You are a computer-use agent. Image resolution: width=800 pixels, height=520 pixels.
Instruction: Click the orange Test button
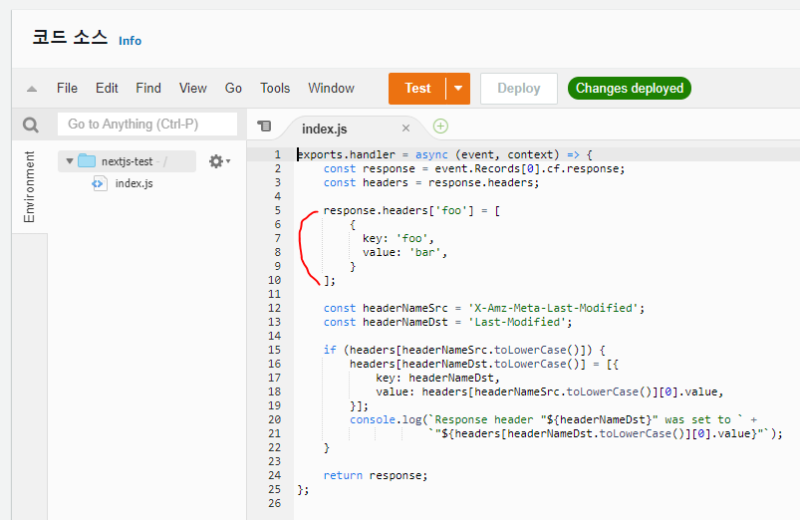[x=417, y=88]
